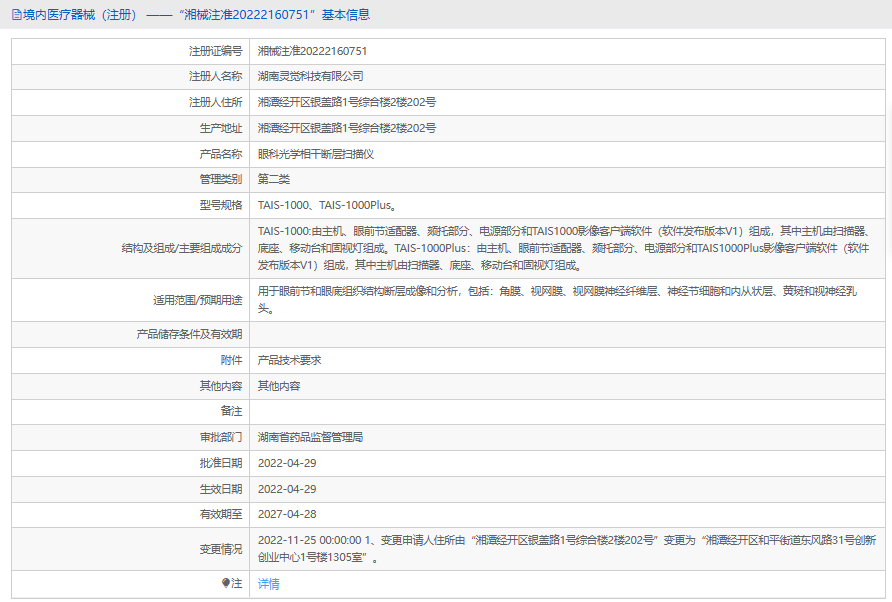
Task: Click the 第二类 management category value
Action: pyautogui.click(x=273, y=180)
